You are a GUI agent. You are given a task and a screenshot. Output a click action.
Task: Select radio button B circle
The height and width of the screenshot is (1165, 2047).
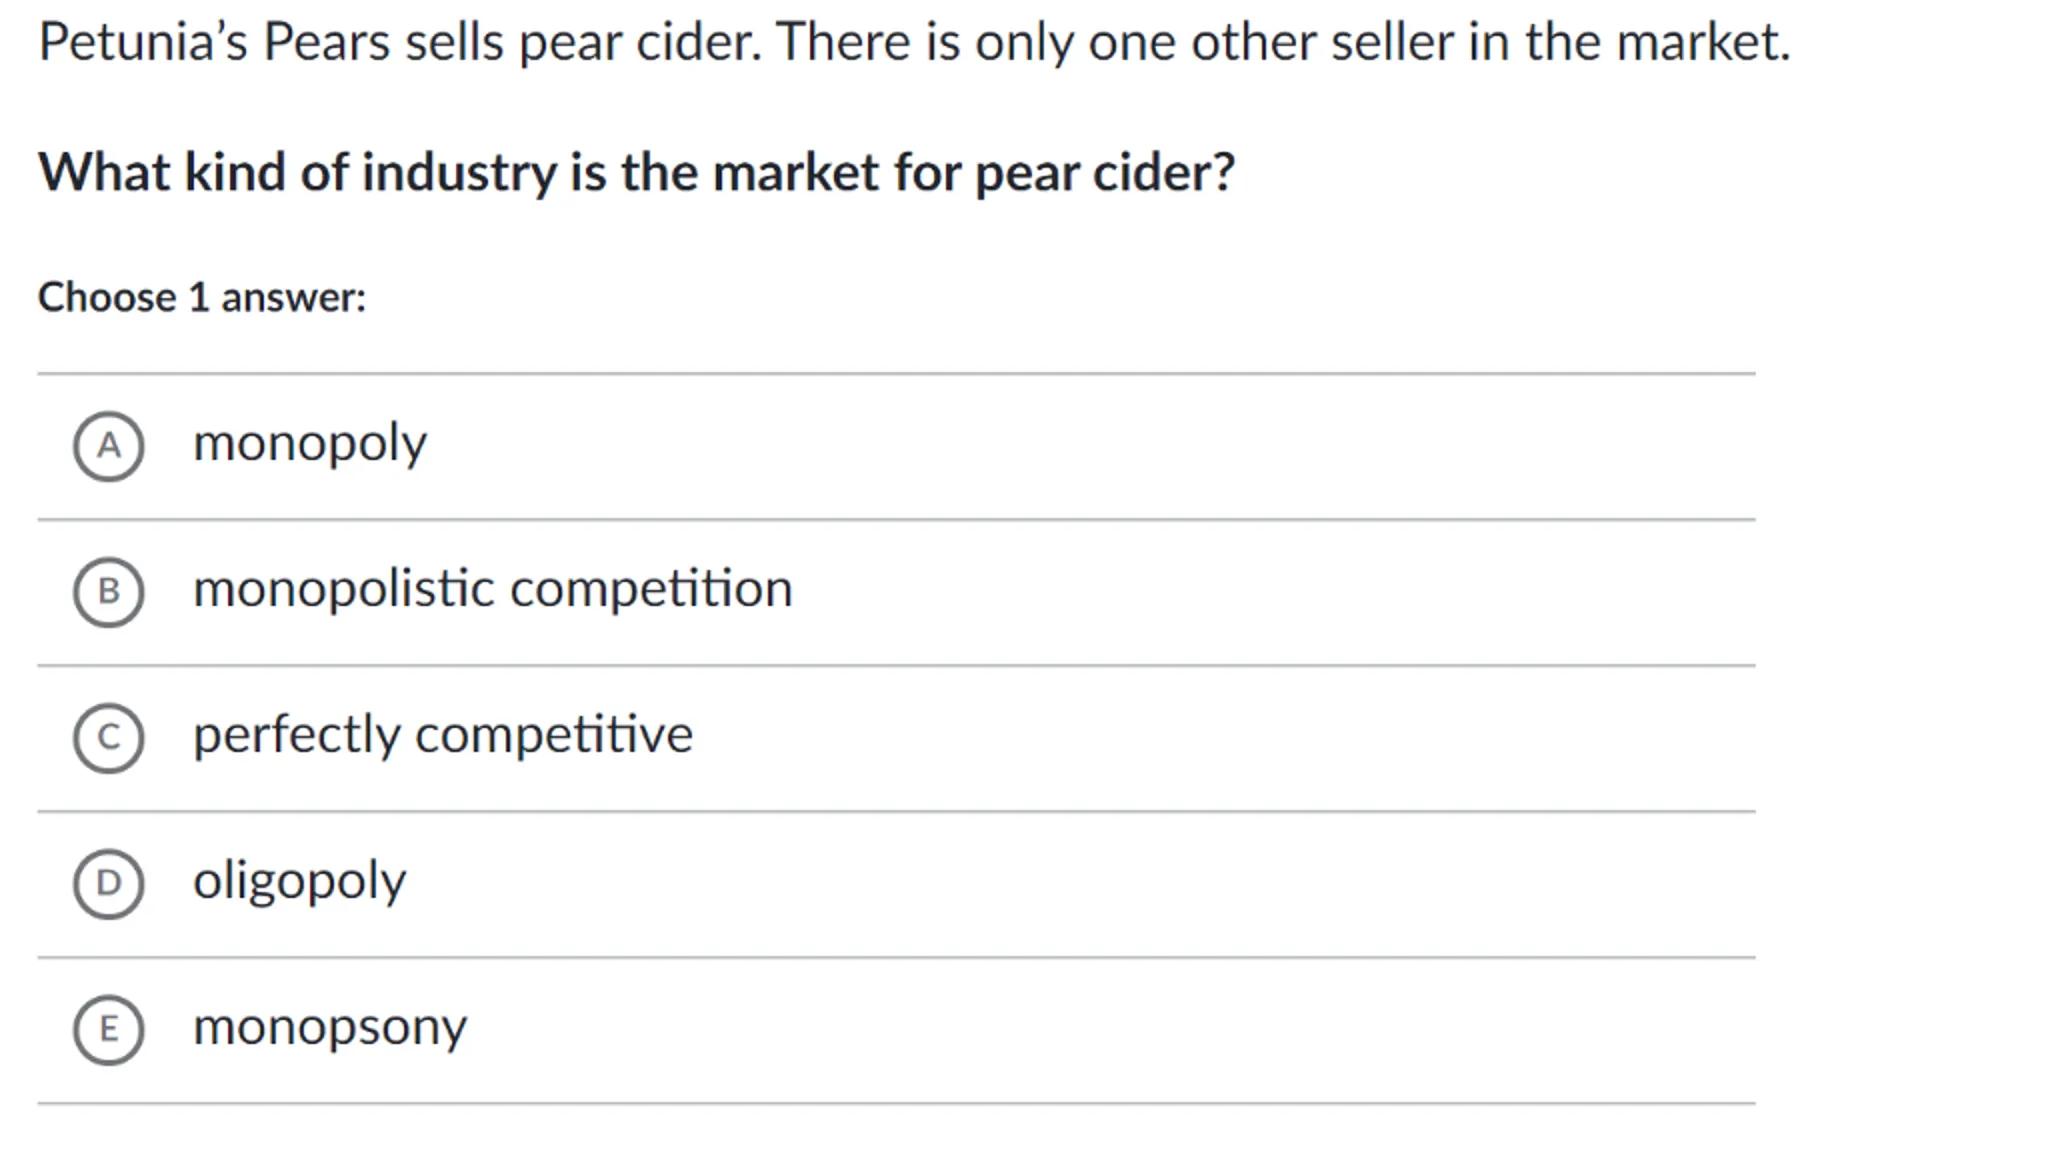[108, 592]
